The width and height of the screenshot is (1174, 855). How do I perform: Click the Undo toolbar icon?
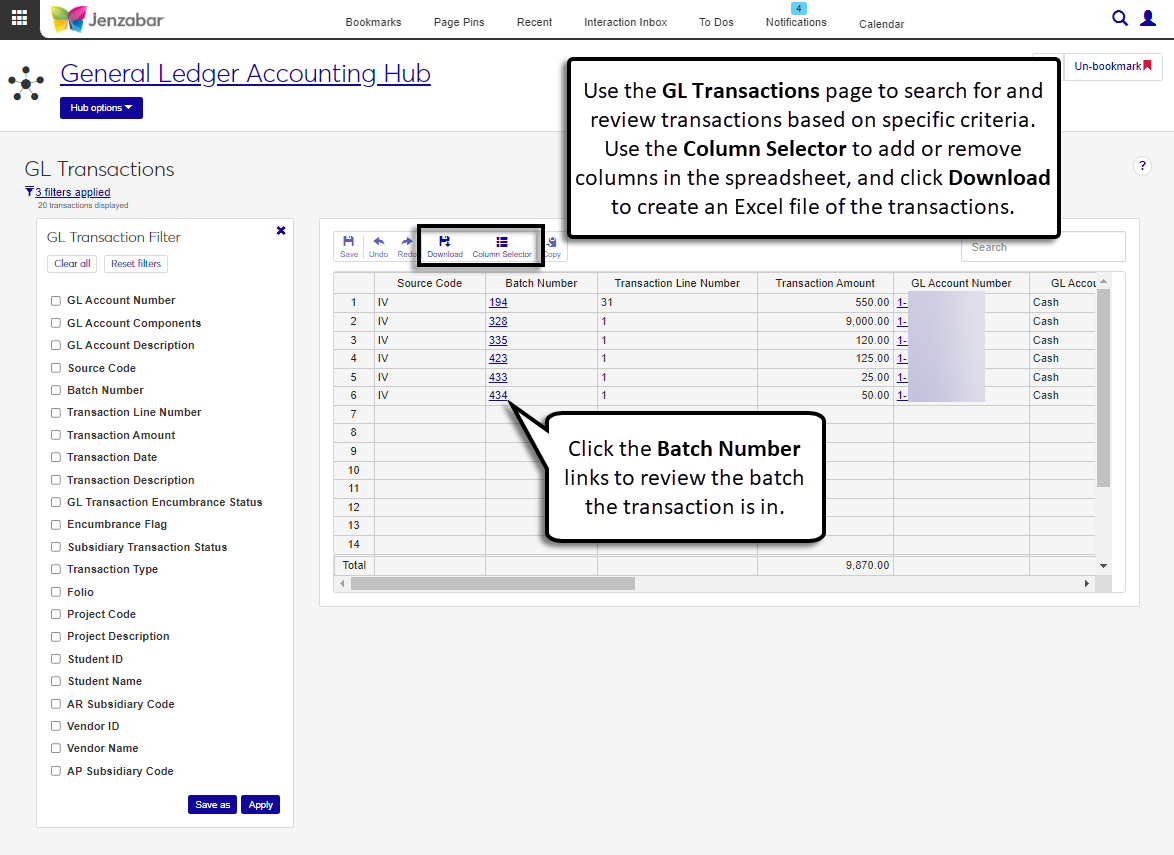[378, 246]
